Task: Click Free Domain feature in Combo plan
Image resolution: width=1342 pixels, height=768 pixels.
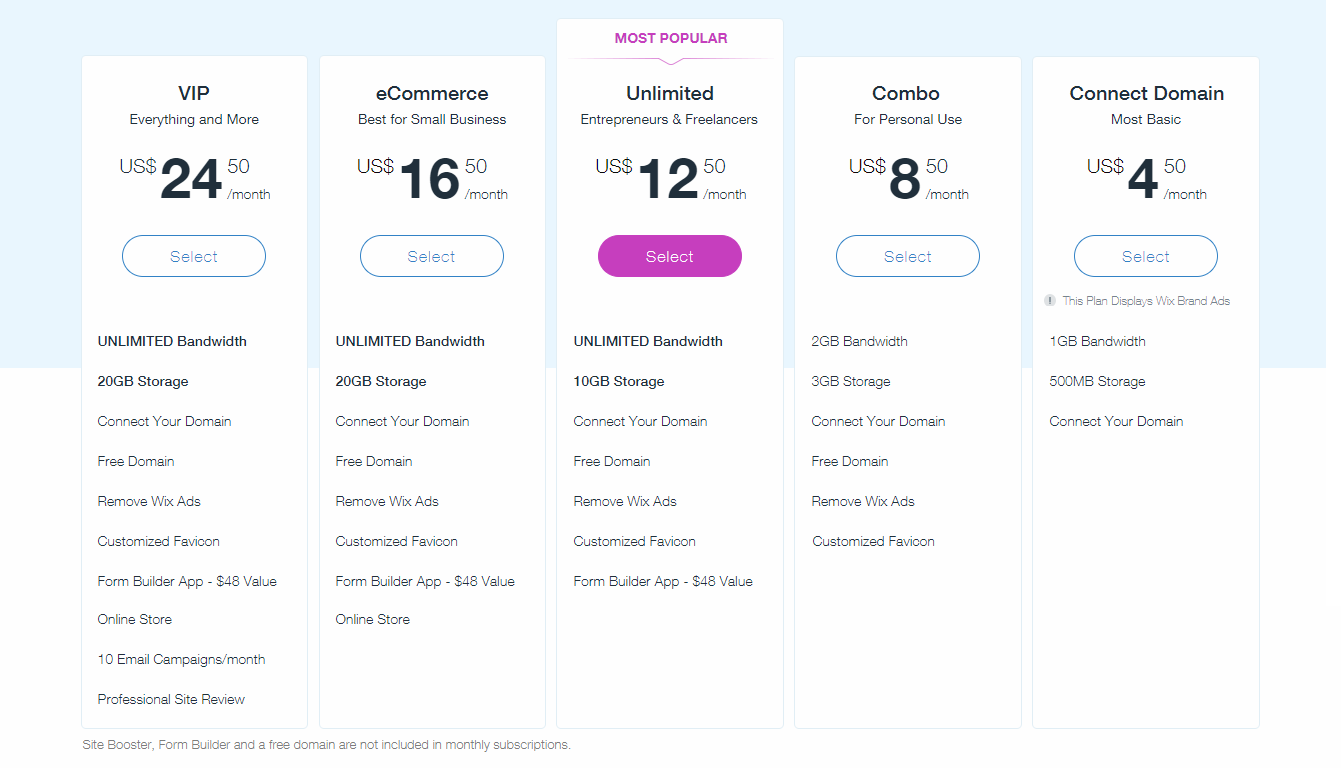Action: (850, 461)
